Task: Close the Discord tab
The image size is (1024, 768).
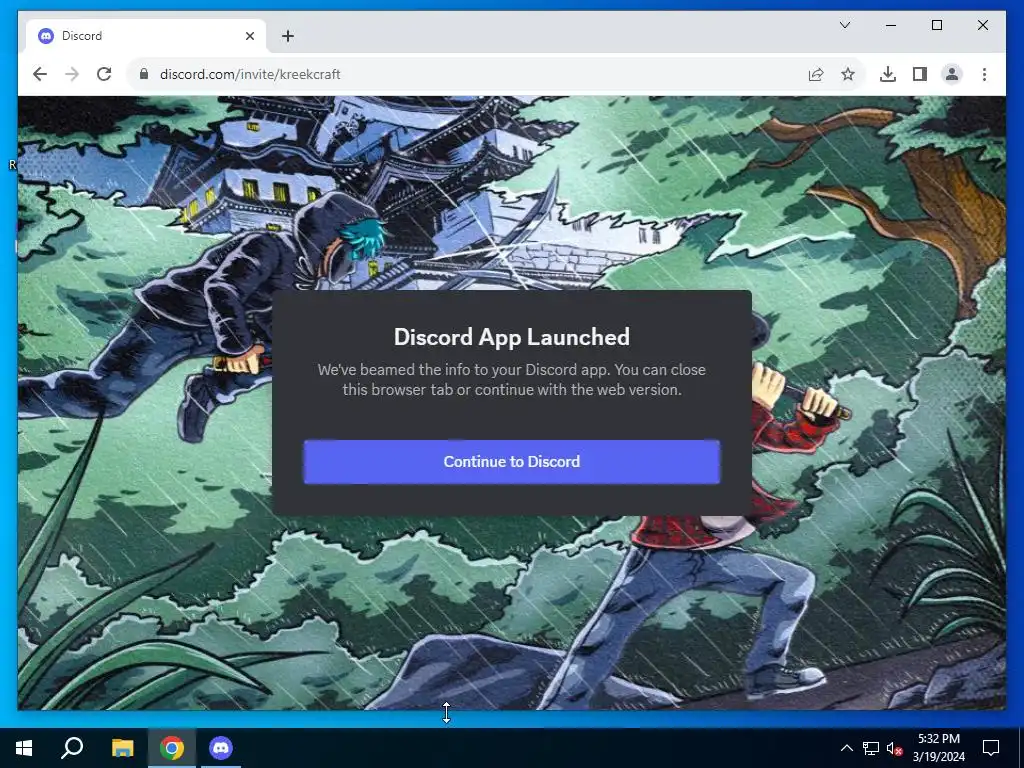Action: [x=249, y=36]
